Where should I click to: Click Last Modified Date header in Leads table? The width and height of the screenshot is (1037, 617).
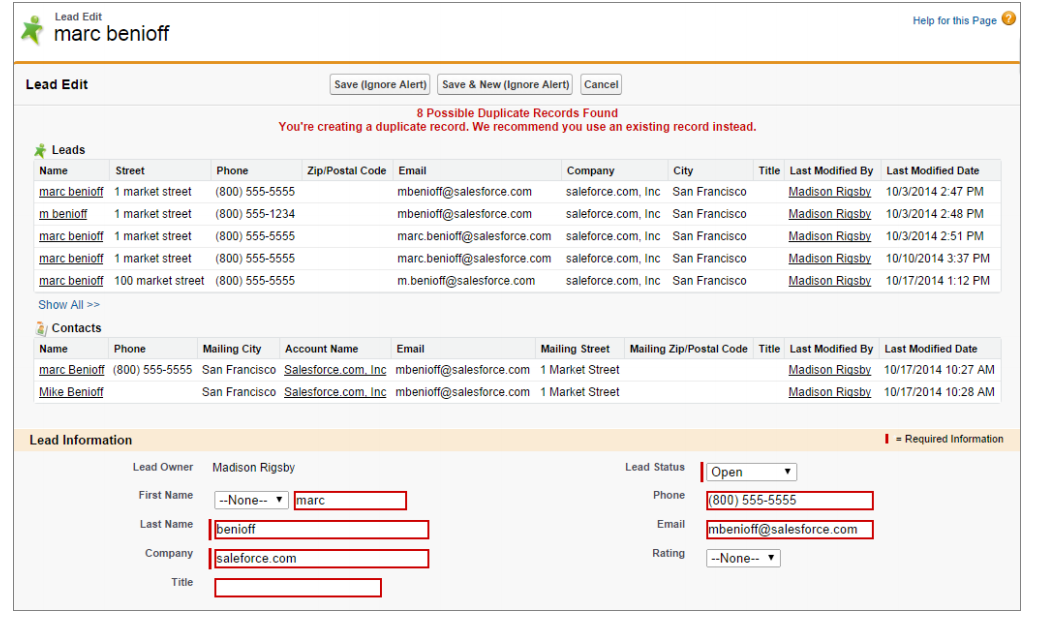point(933,171)
